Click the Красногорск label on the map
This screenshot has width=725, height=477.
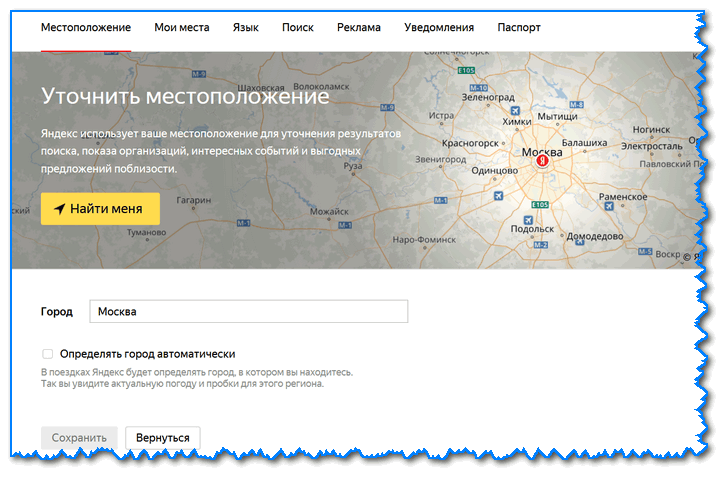[470, 143]
